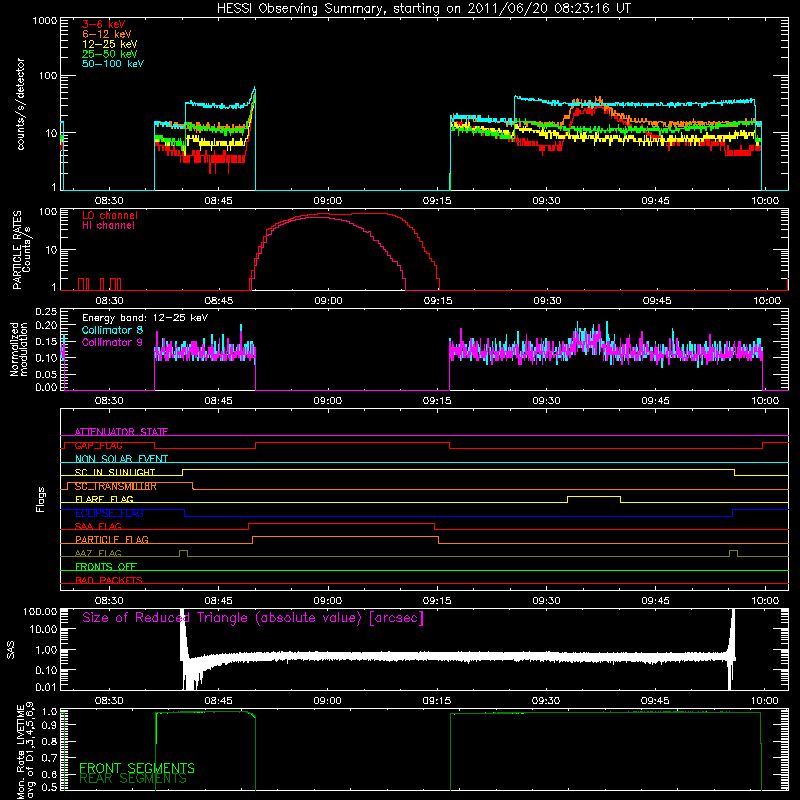The height and width of the screenshot is (800, 800).
Task: Click the raised FLARE_FLAG interval near 09:35
Action: (x=594, y=496)
